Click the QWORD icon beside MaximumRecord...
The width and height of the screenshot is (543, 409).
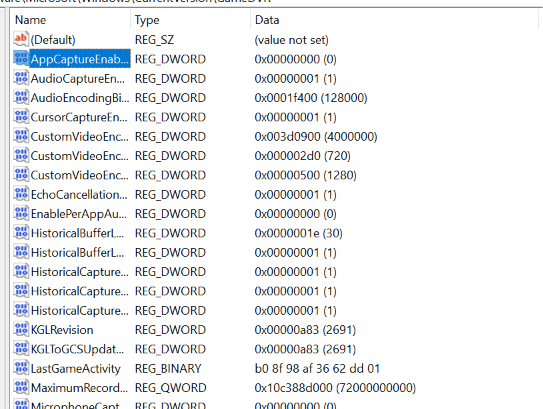(21, 388)
